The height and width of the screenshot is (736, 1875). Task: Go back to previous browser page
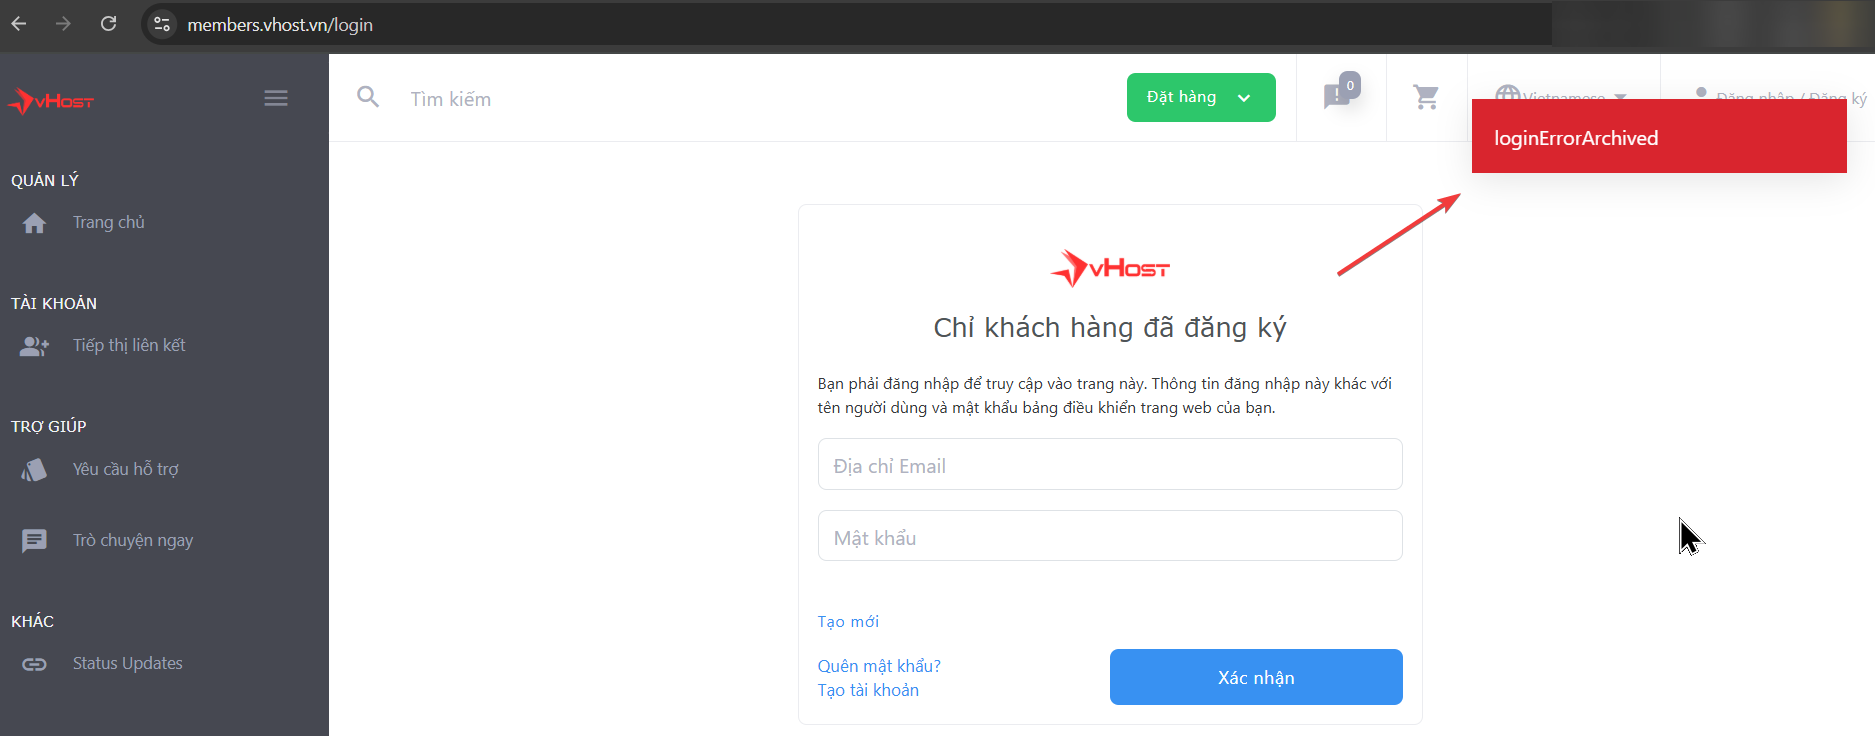[x=19, y=24]
